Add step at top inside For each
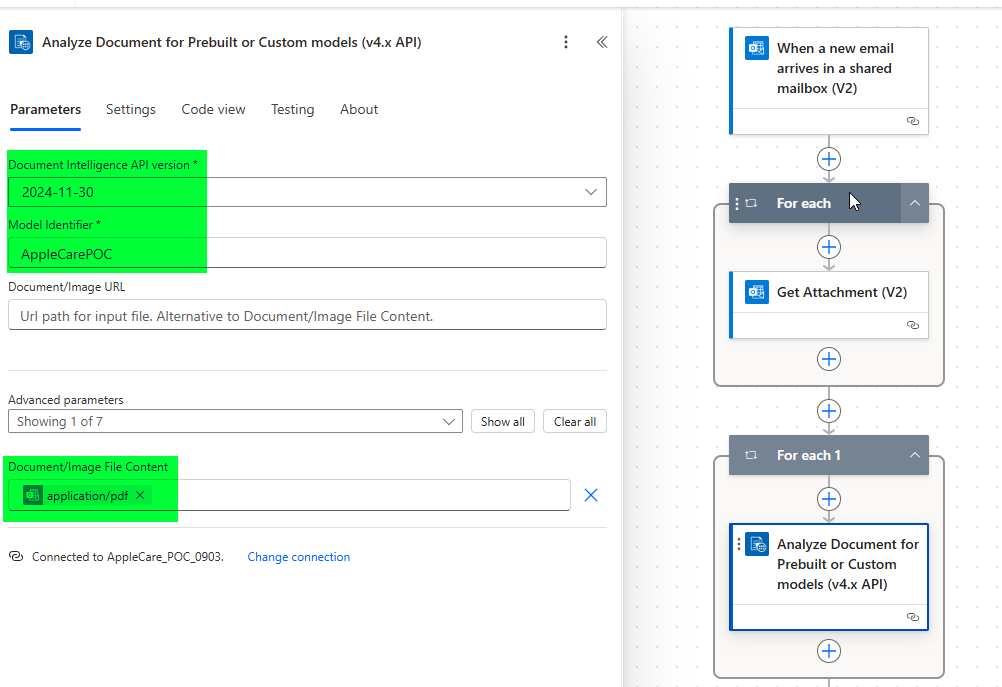Image resolution: width=1002 pixels, height=687 pixels. tap(829, 247)
